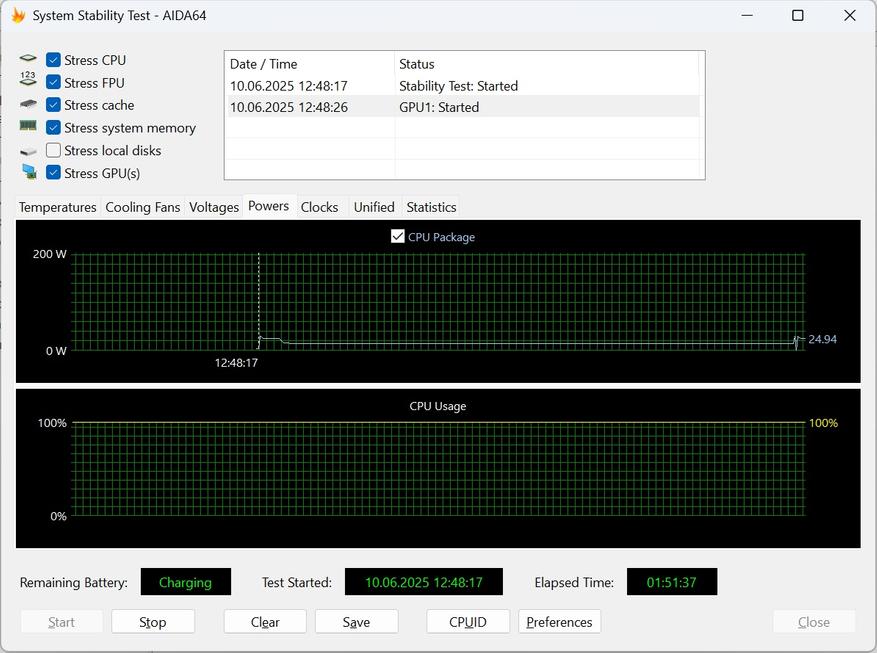The width and height of the screenshot is (877, 653).
Task: Click the disk drive icon beside Stress local disks
Action: [28, 151]
